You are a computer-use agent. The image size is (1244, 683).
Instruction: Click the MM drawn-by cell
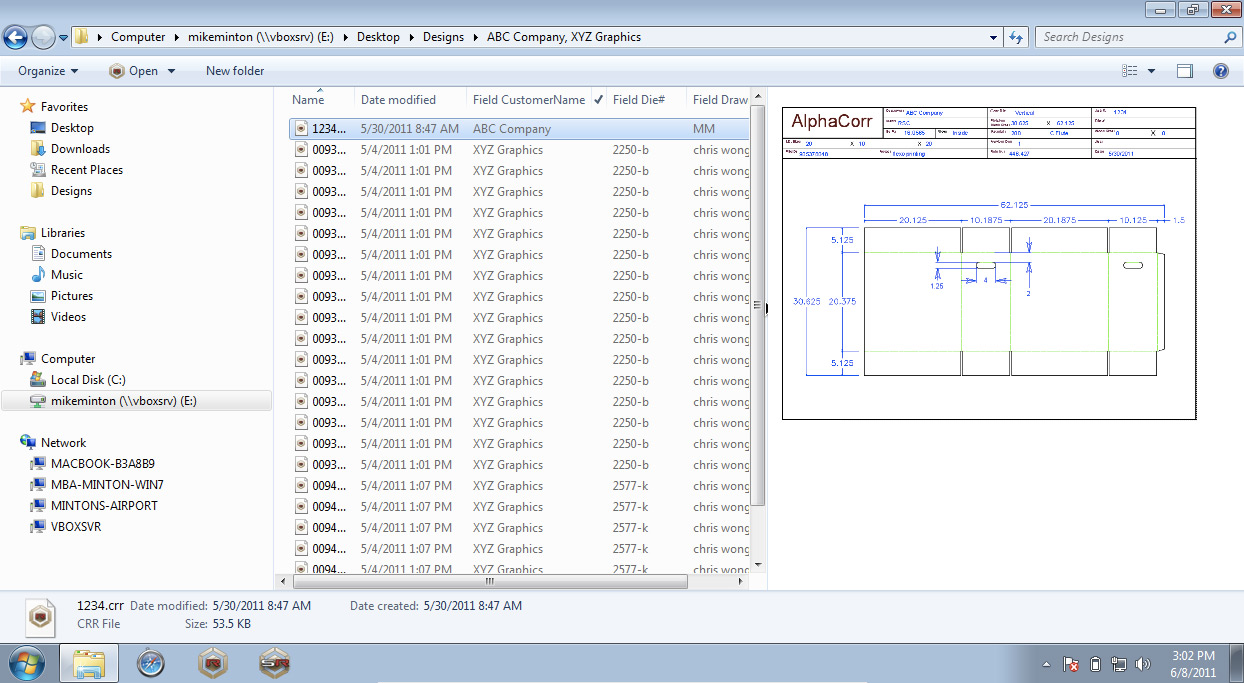[704, 129]
